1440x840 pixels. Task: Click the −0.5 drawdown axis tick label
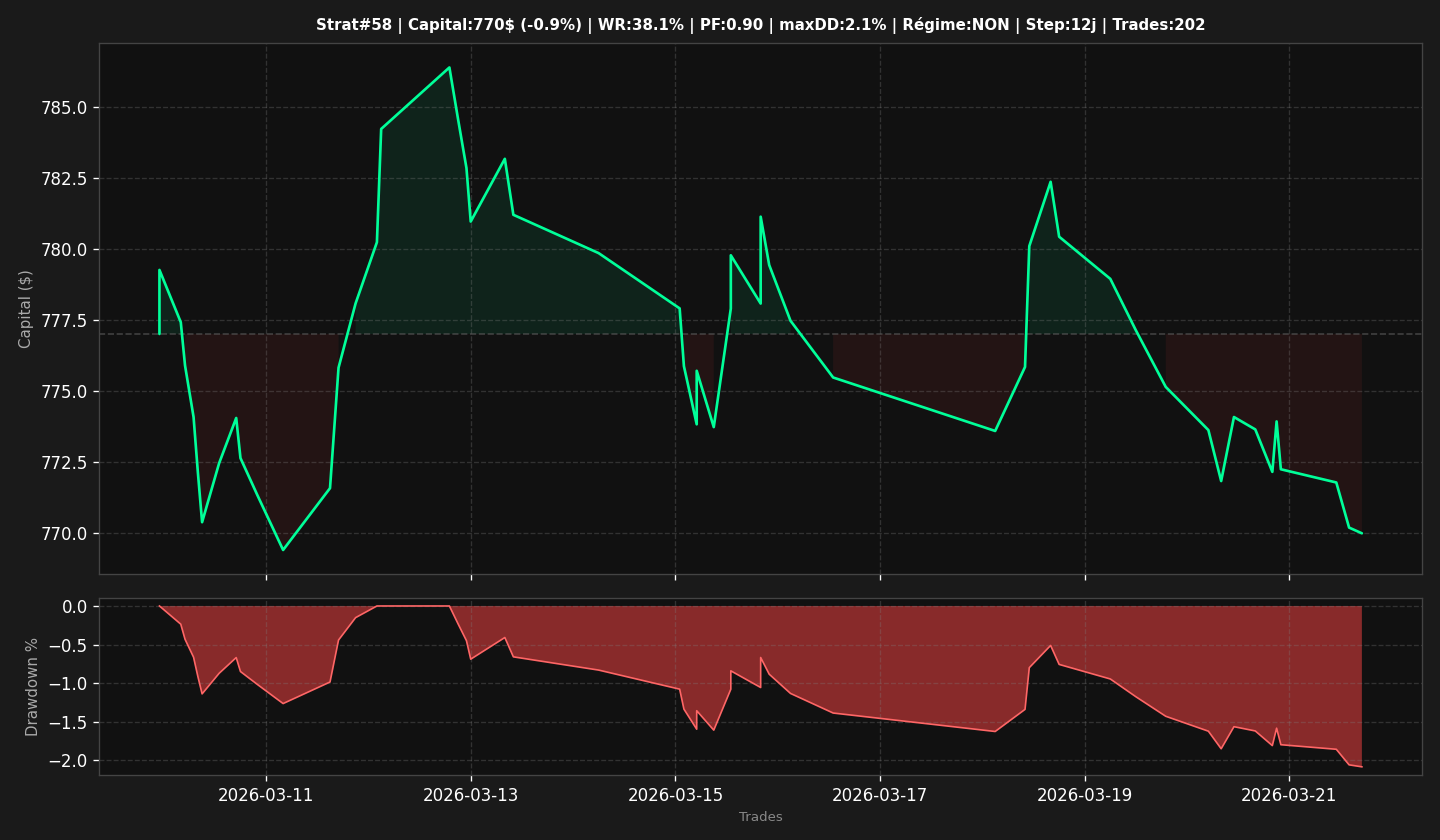click(68, 646)
